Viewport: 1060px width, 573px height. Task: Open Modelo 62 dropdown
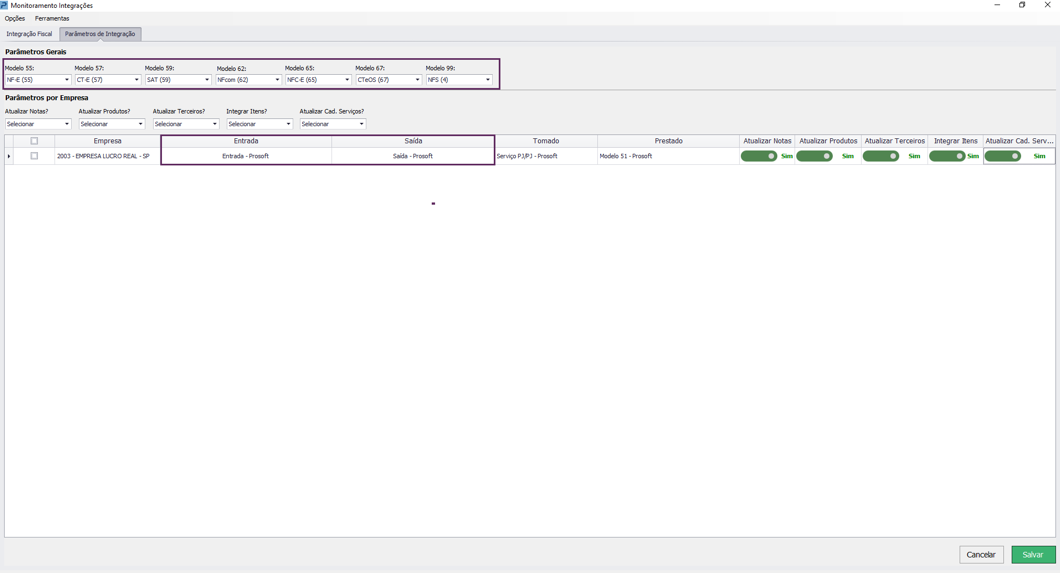coord(248,80)
